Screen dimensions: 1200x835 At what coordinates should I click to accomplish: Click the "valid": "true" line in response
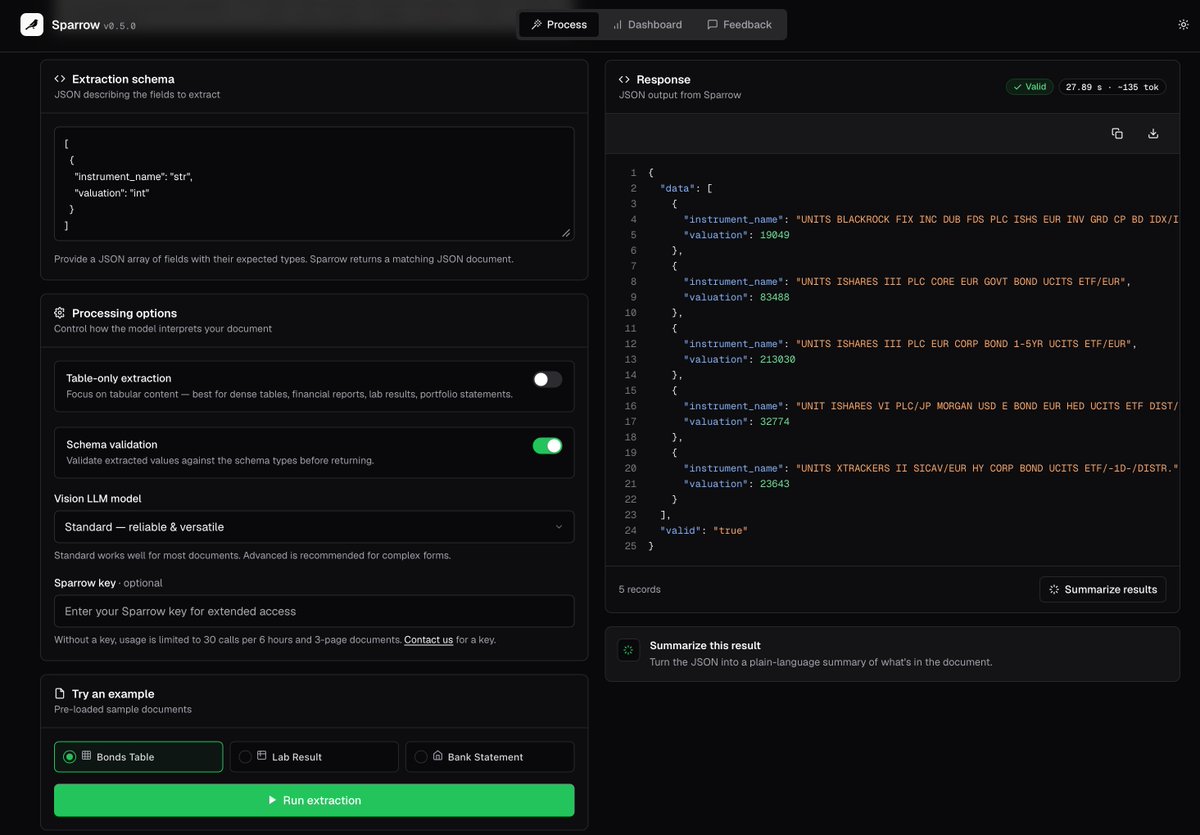pyautogui.click(x=703, y=530)
